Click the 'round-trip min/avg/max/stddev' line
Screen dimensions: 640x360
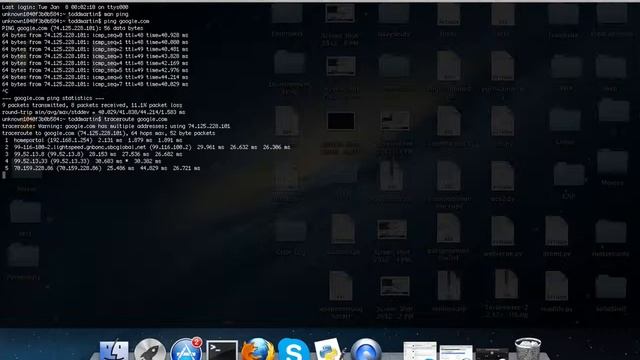[93, 112]
